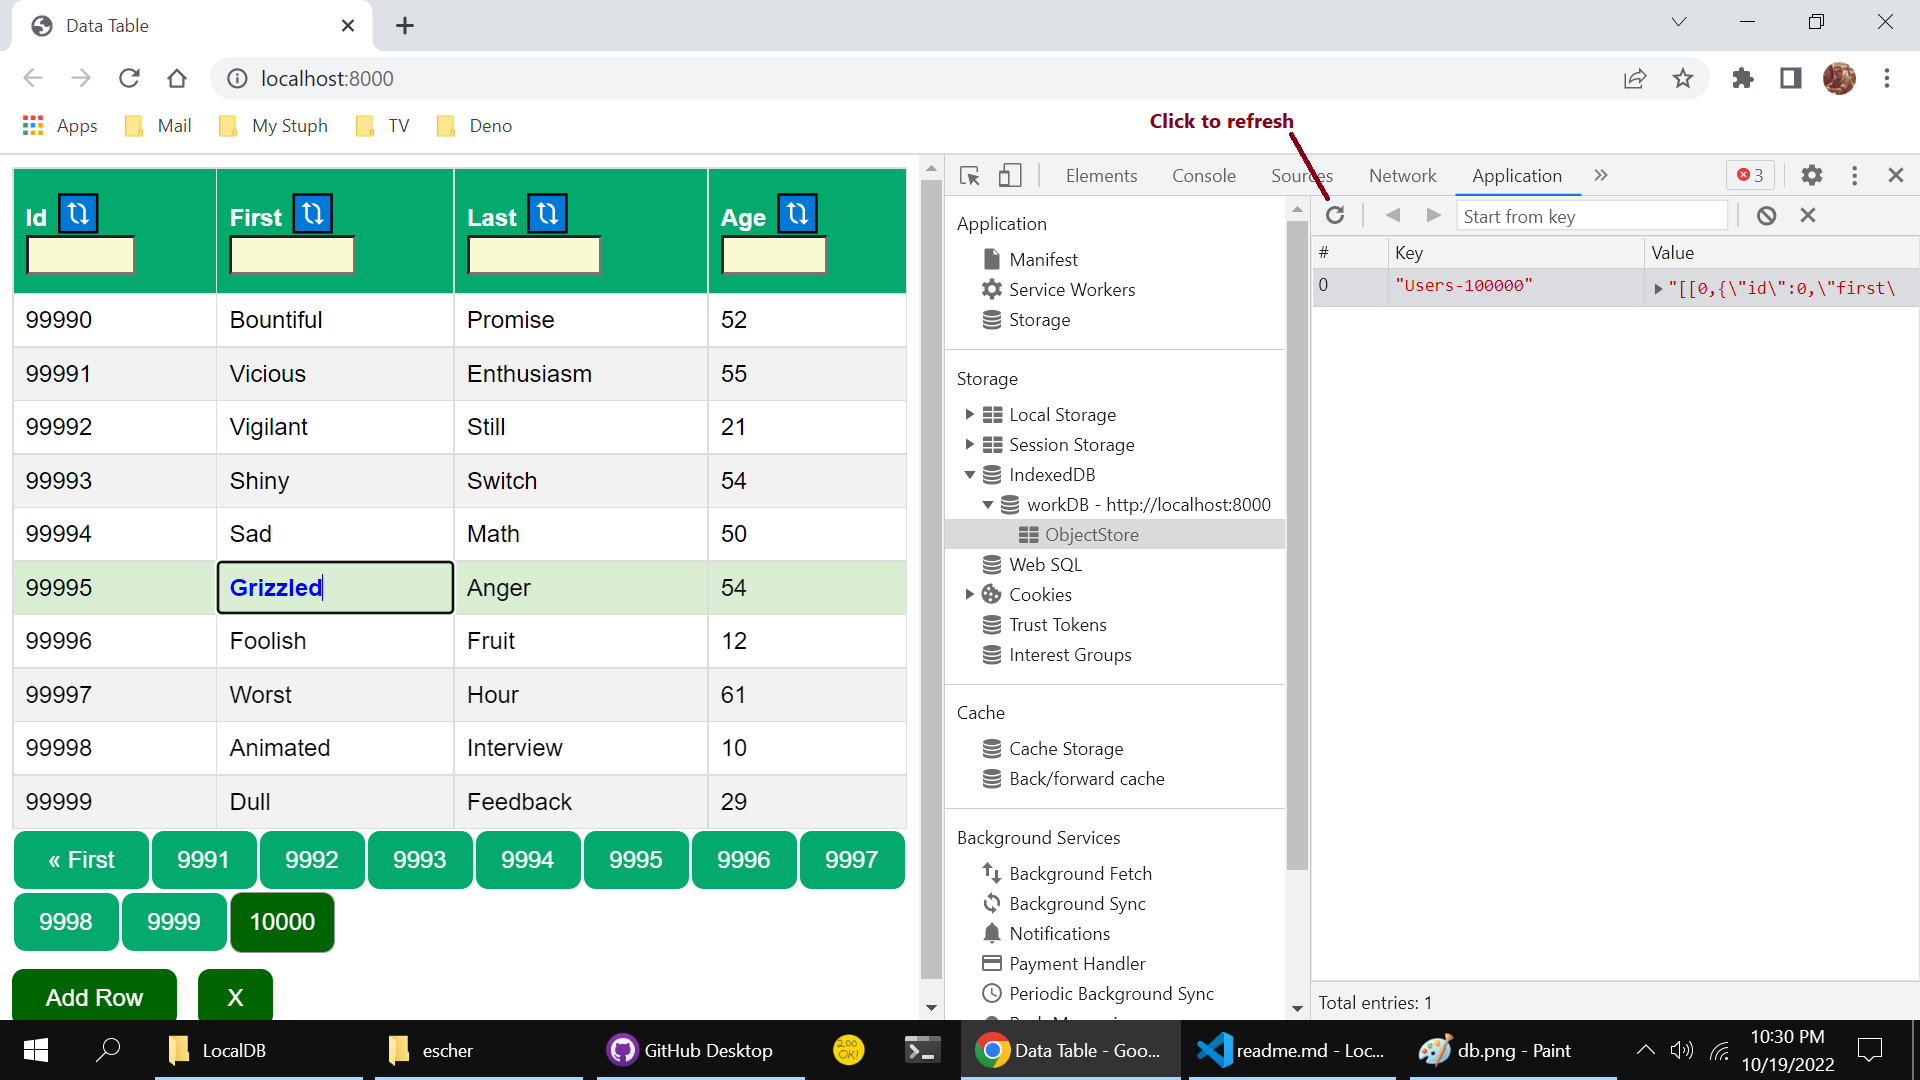Screen dimensions: 1920x1080
Task: Go to table page 9995
Action: click(635, 860)
